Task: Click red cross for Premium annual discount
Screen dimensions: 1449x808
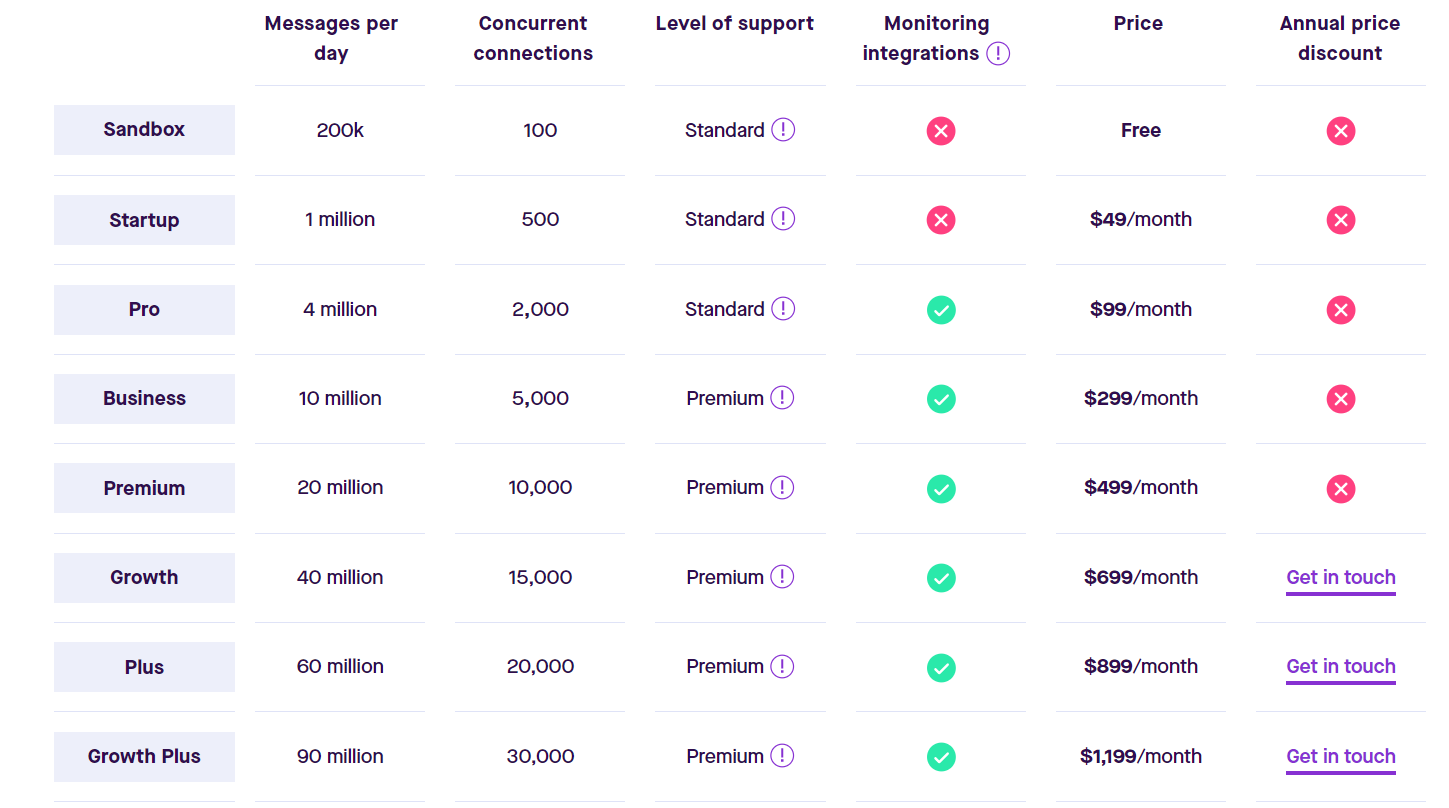Action: point(1340,489)
